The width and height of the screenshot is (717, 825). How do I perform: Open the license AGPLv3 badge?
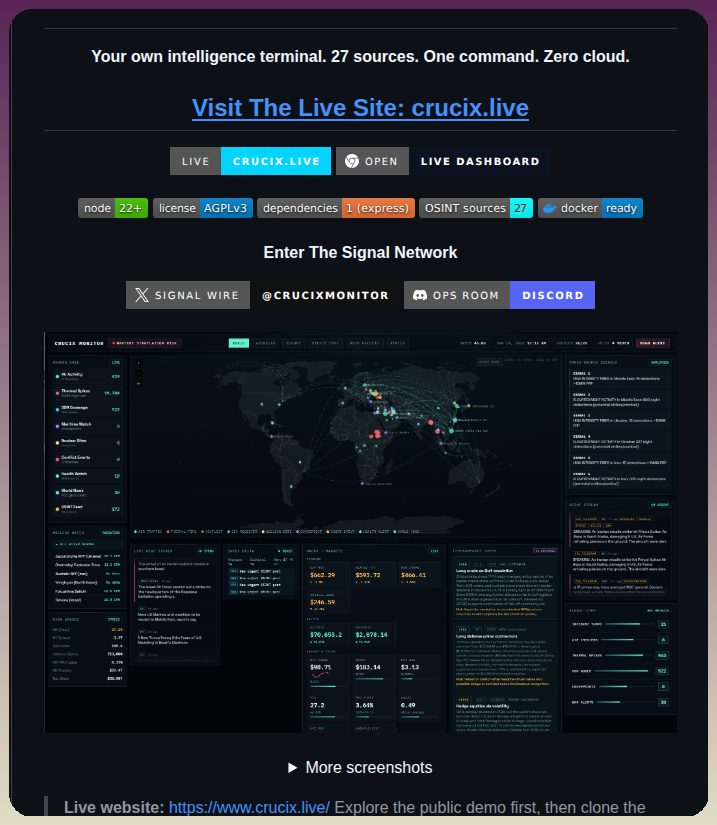tap(203, 208)
